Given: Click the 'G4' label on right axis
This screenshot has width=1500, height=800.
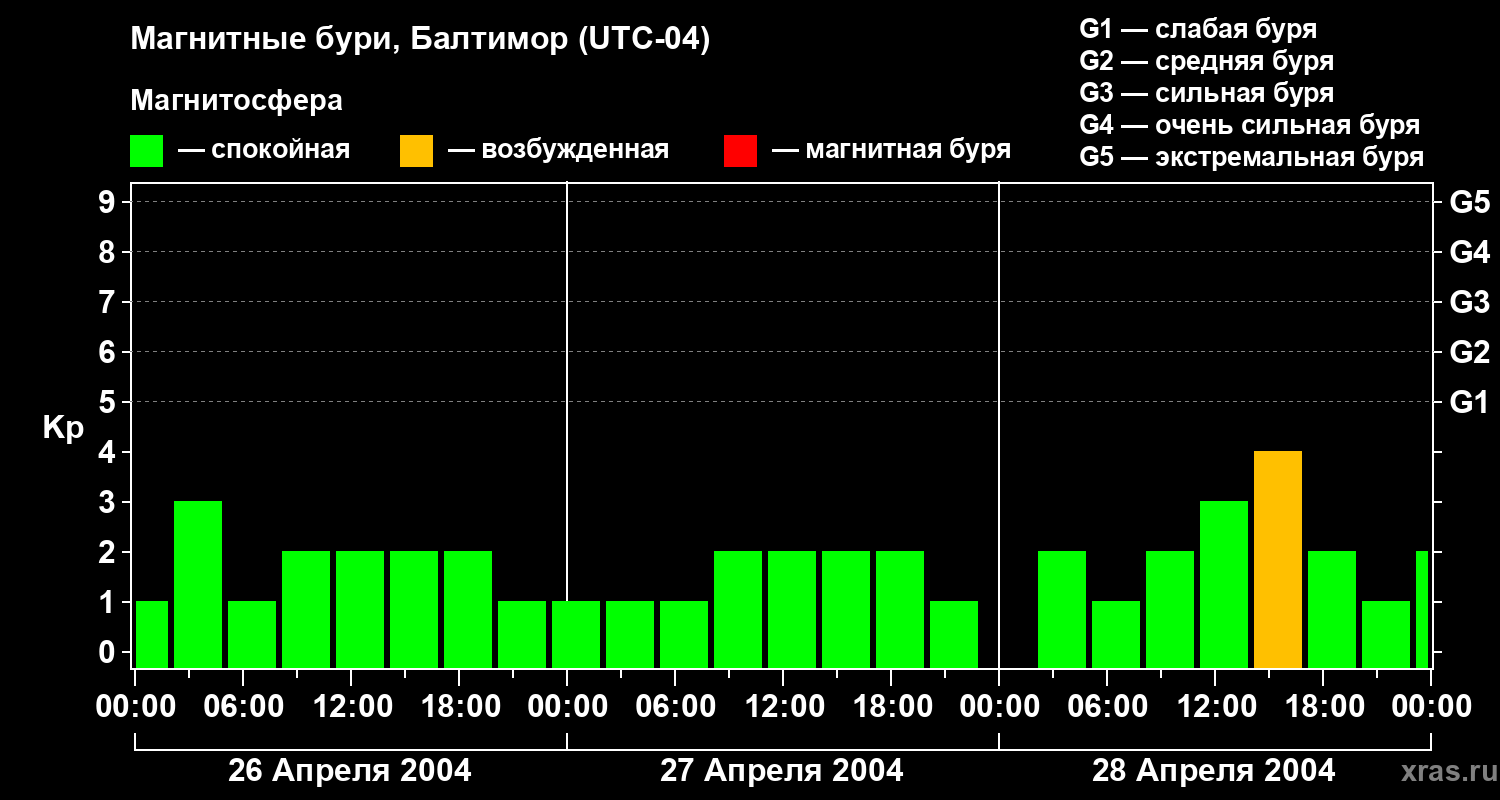Looking at the screenshot, I should click(x=1470, y=252).
